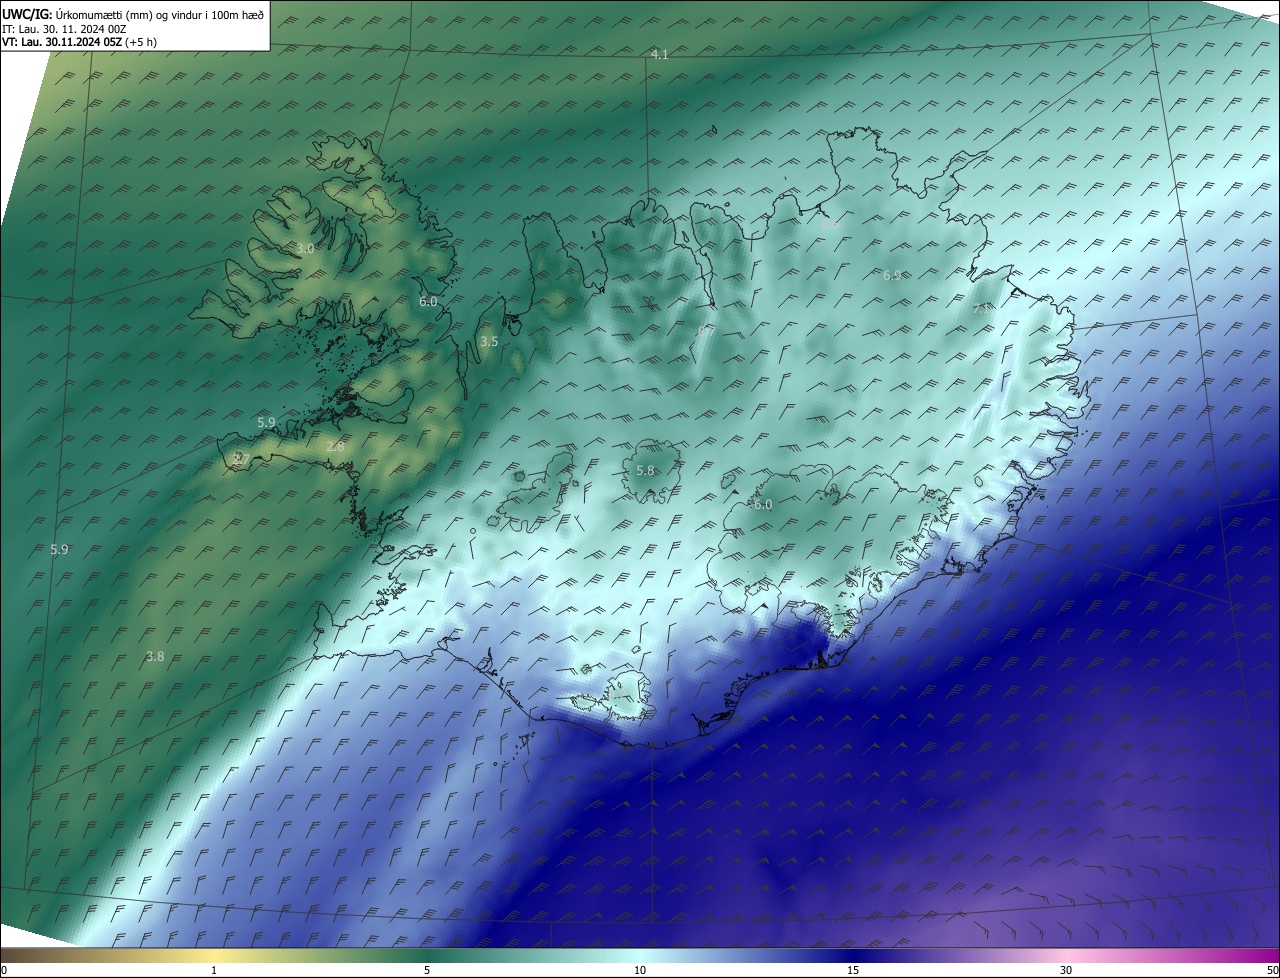Click the 7.1 value label near the east coast
The width and height of the screenshot is (1280, 978).
(x=981, y=310)
